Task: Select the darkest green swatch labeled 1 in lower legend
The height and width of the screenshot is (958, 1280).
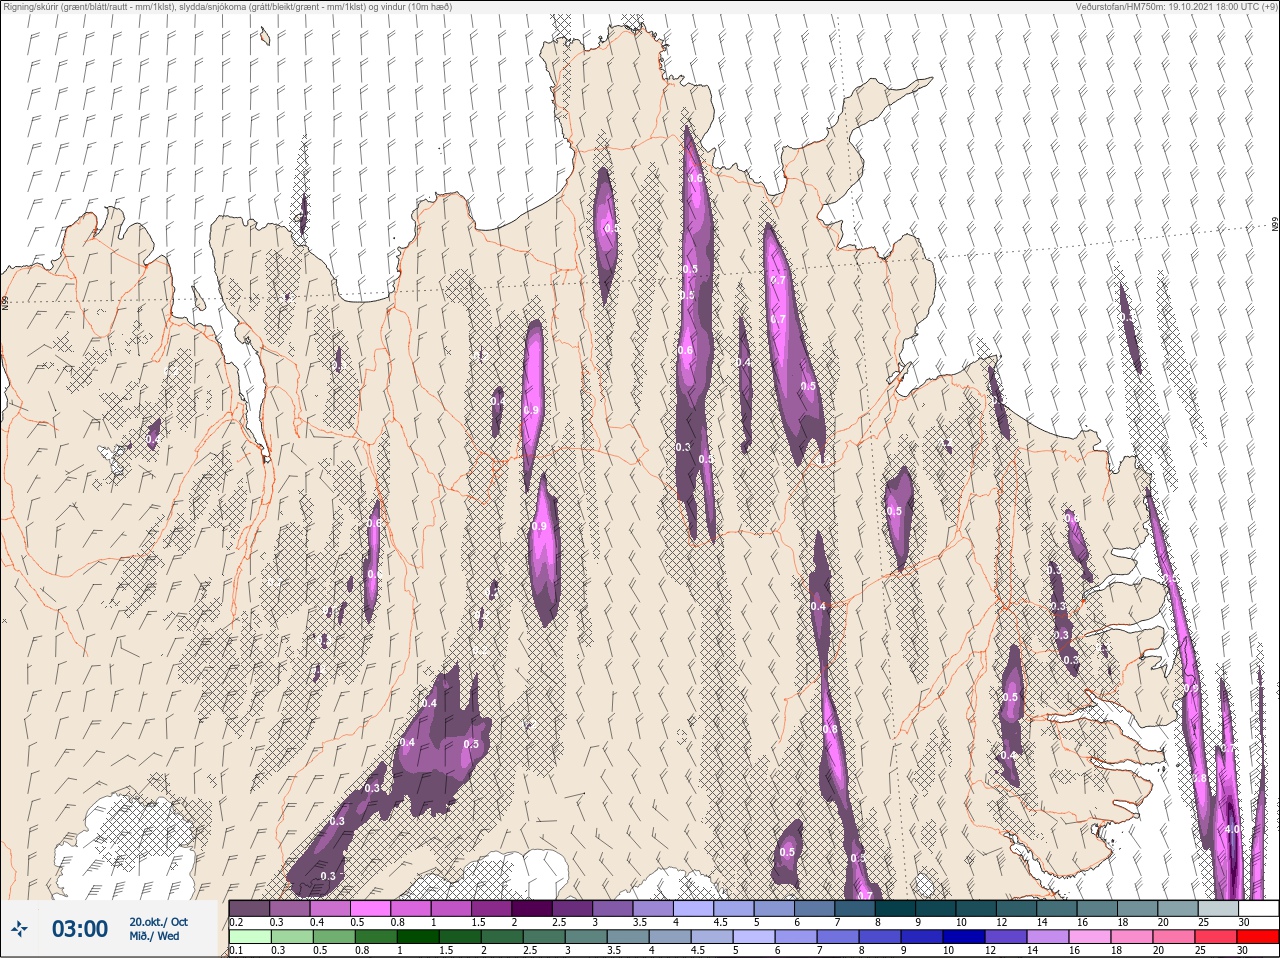Action: click(419, 937)
